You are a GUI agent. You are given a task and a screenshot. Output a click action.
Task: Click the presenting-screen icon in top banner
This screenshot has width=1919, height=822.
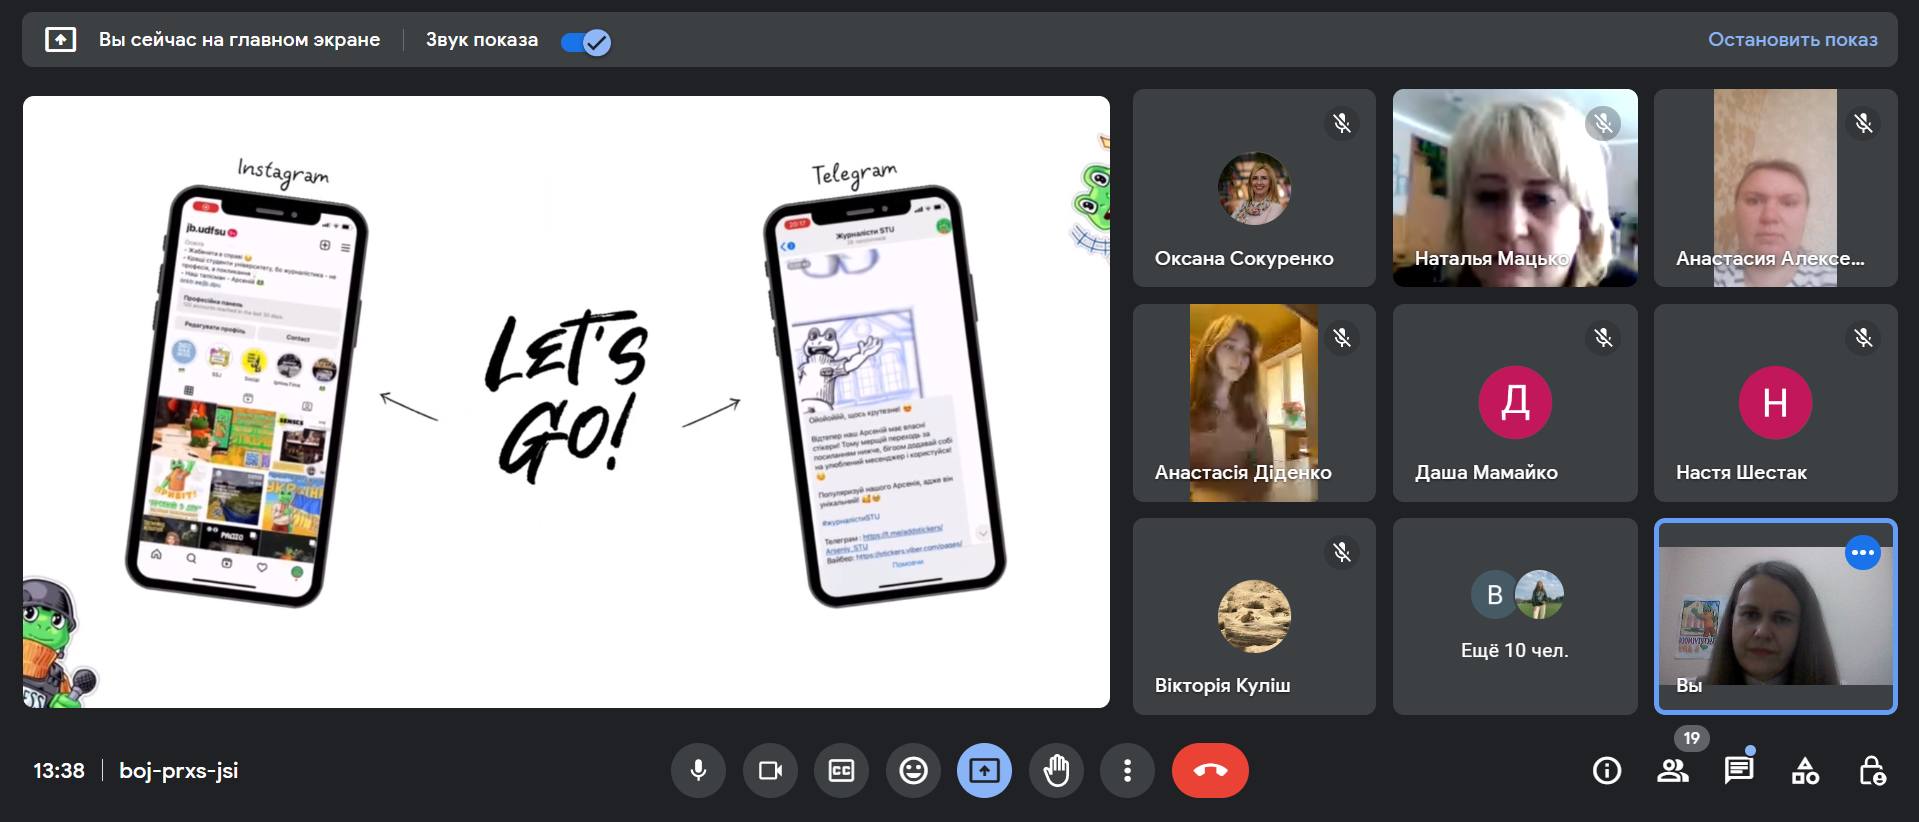[x=60, y=40]
